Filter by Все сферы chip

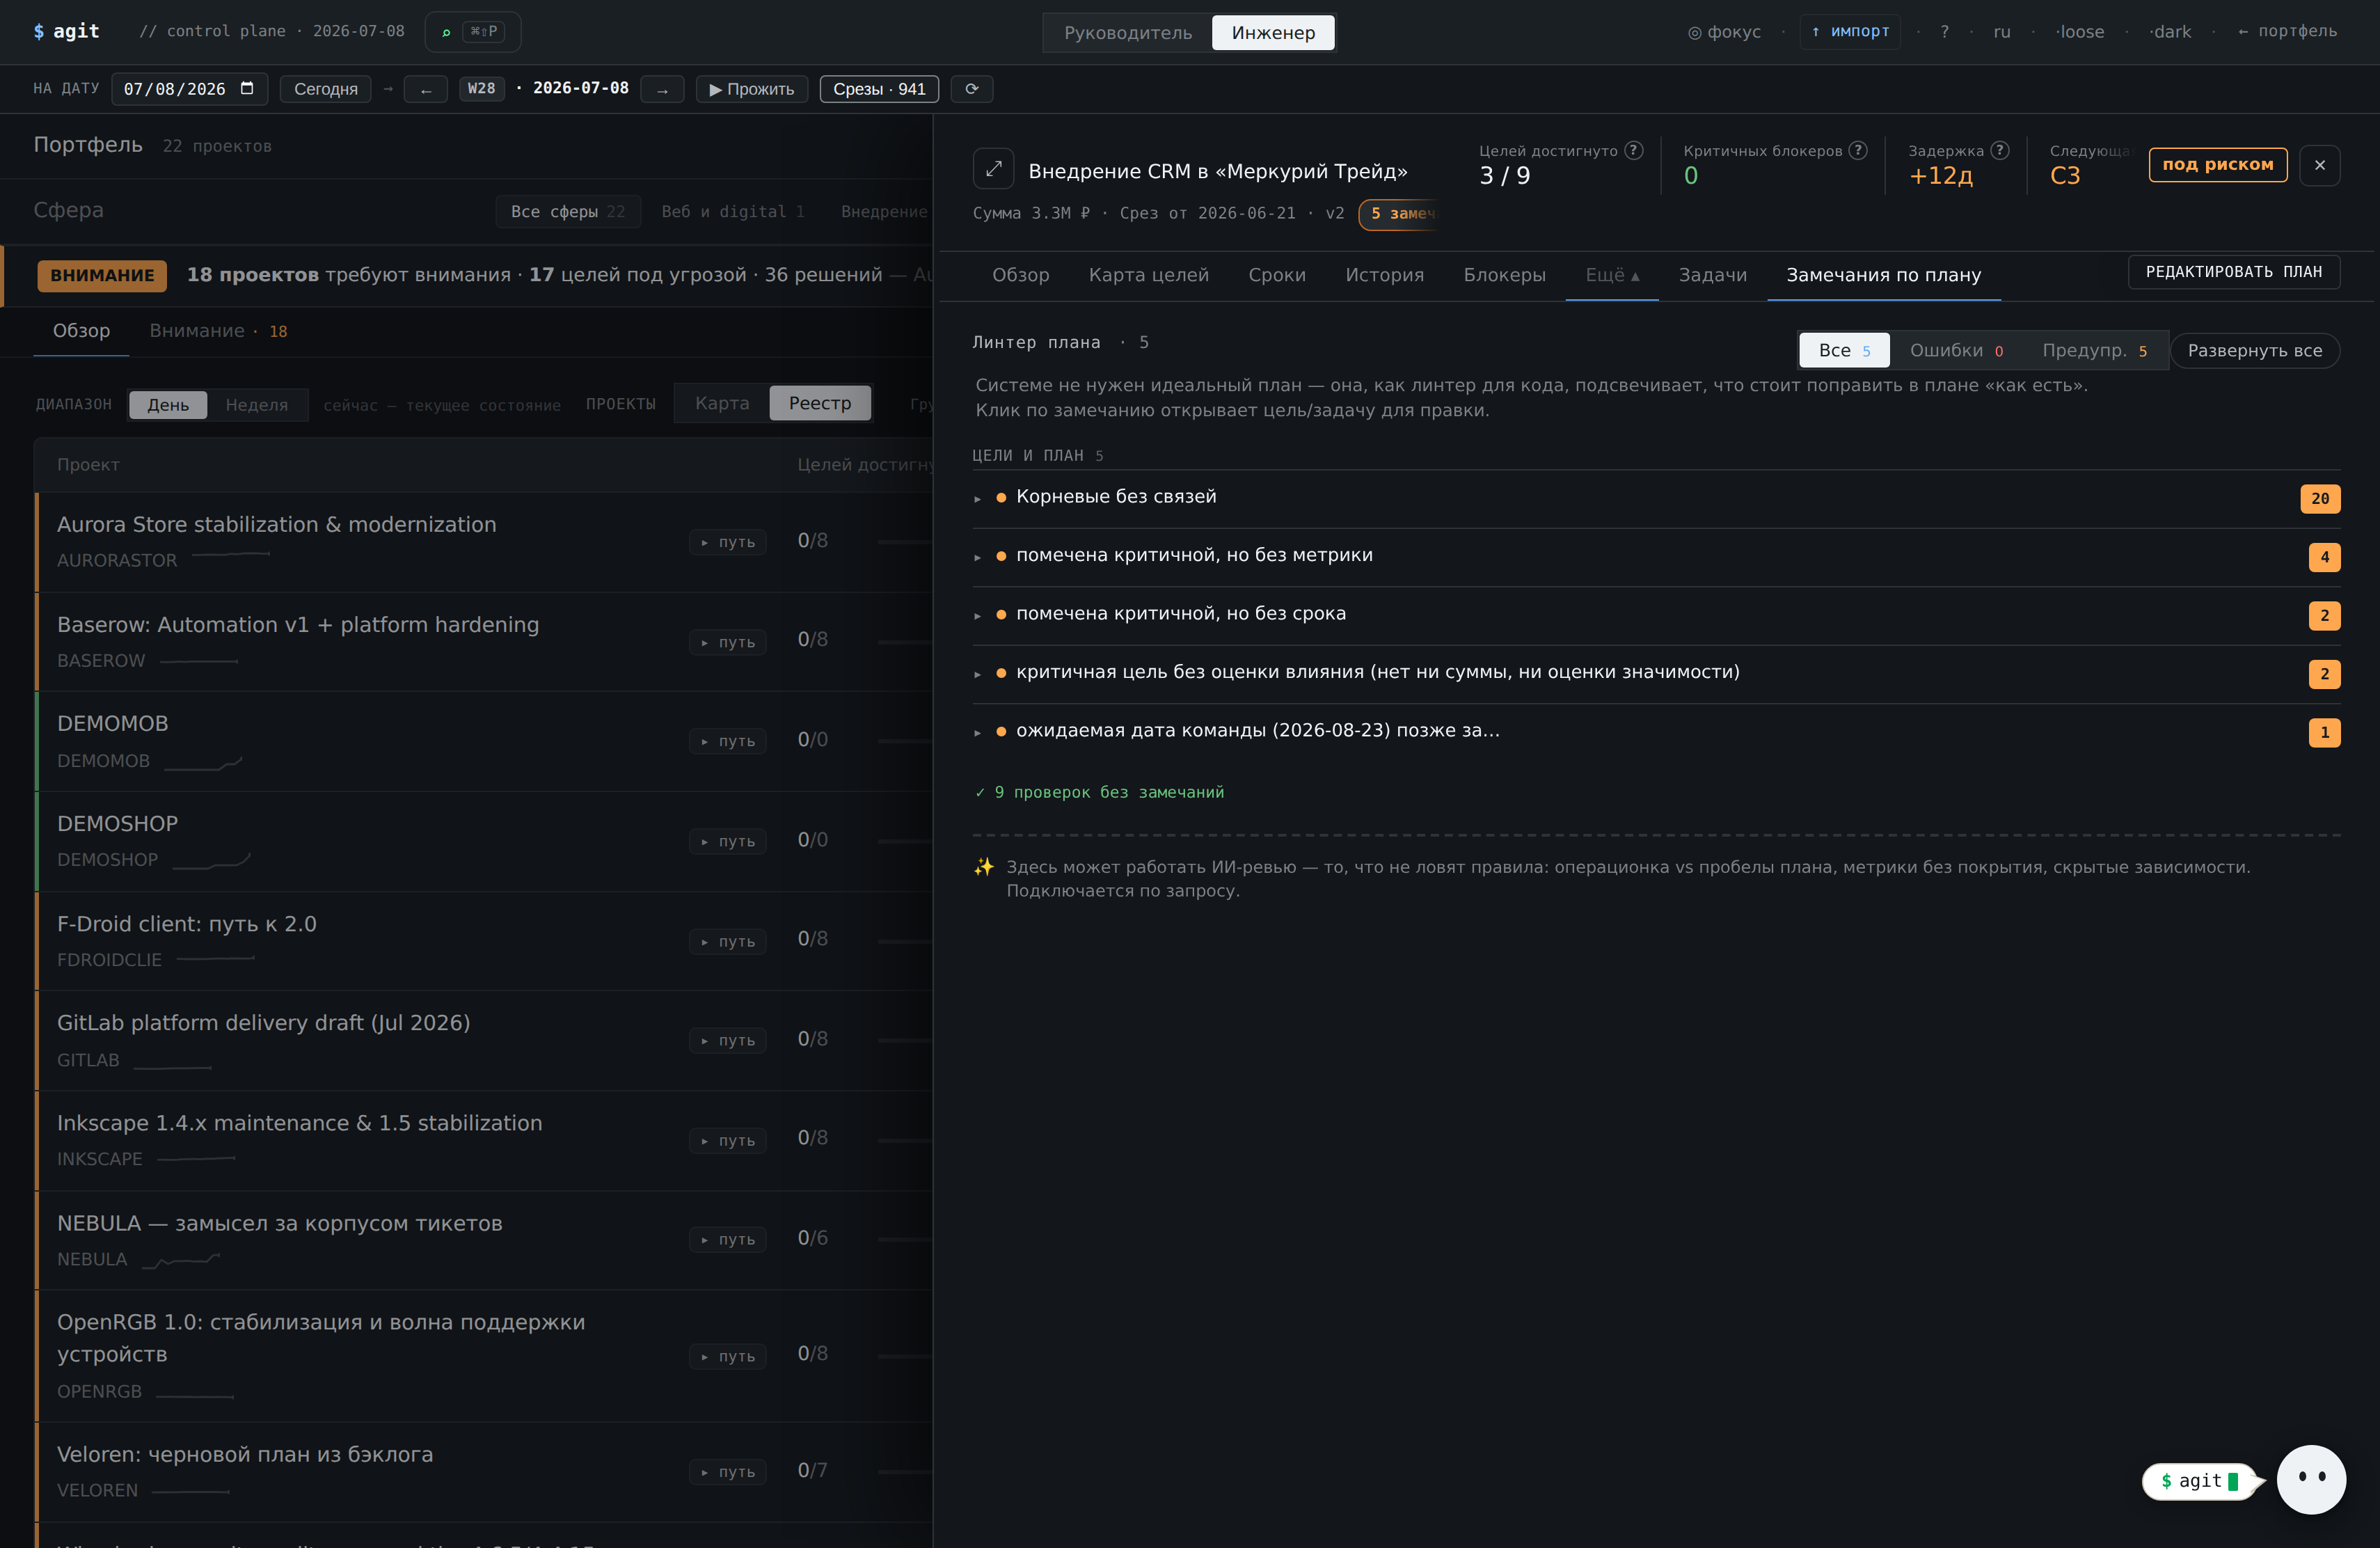[x=568, y=212]
